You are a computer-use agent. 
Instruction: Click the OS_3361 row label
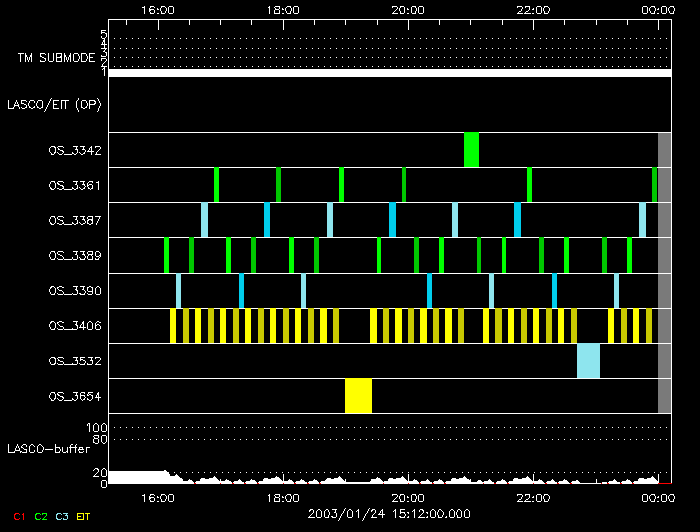tap(74, 185)
